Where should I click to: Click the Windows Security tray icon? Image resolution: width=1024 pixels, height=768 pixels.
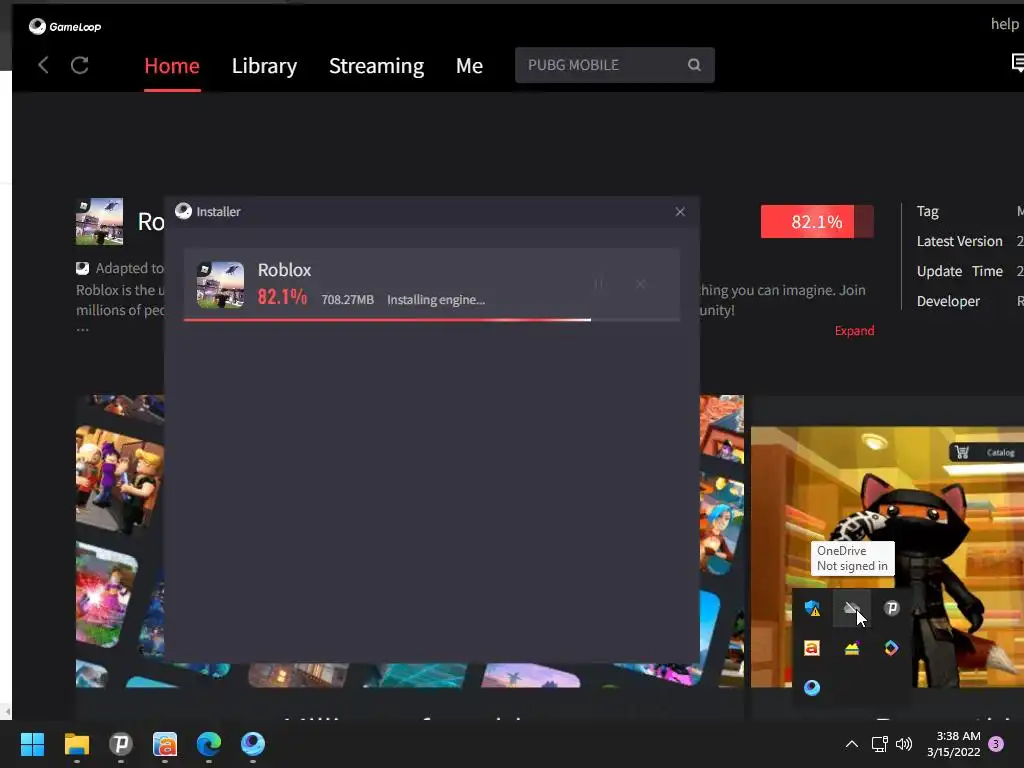812,609
